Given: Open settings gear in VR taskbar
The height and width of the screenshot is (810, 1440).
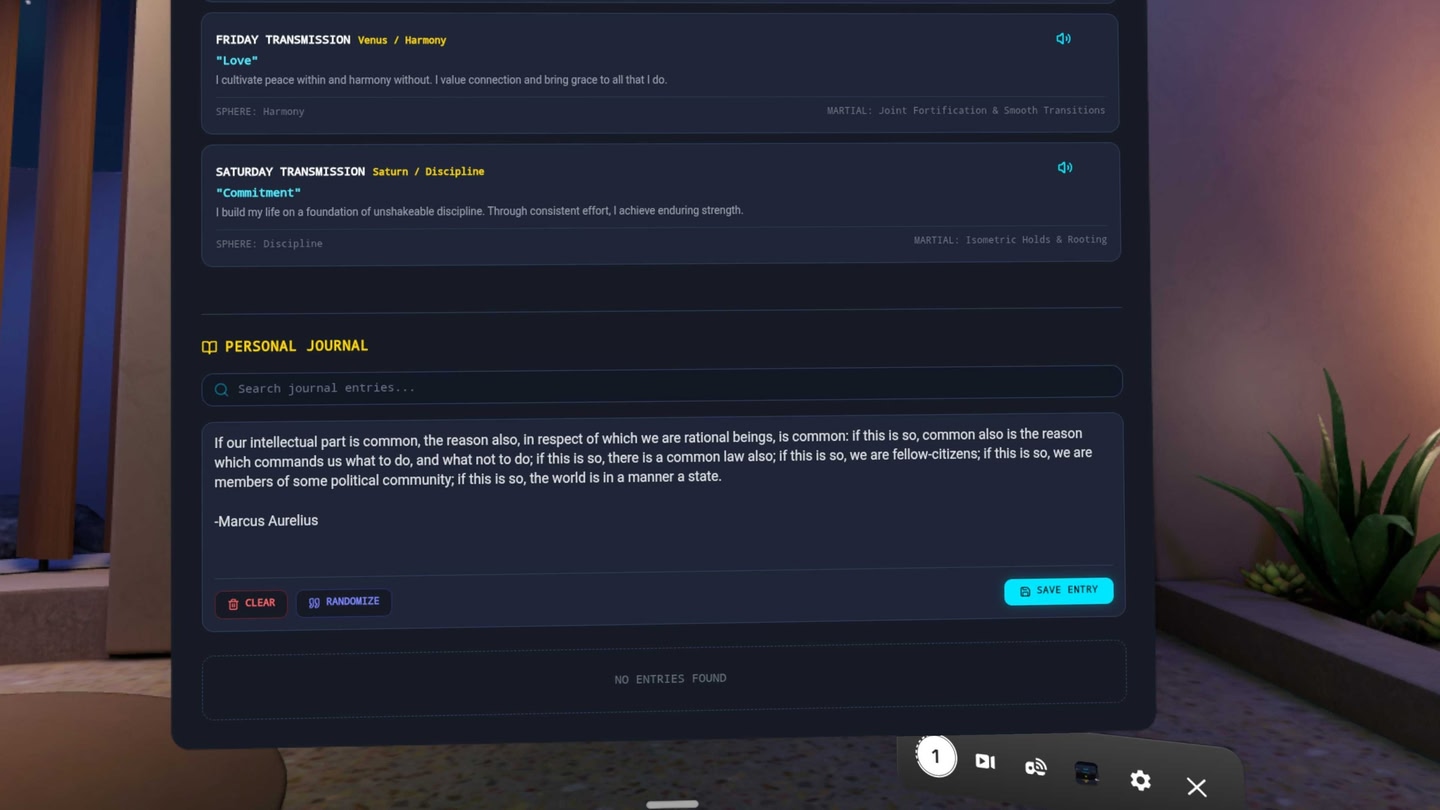Looking at the screenshot, I should click(1140, 780).
